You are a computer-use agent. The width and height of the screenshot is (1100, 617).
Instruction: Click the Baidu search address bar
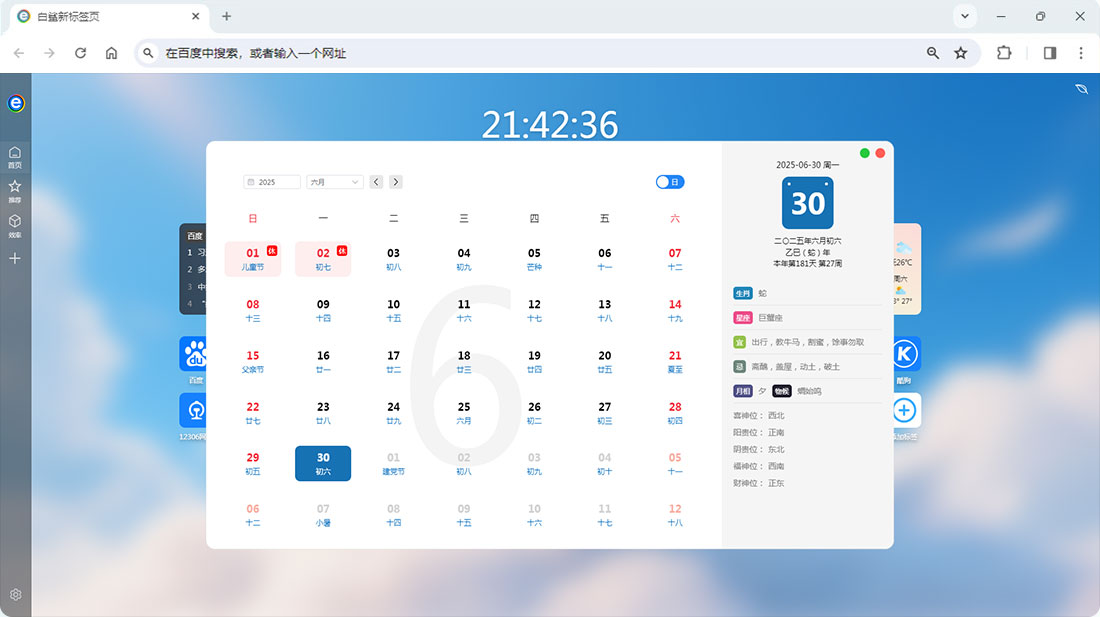click(400, 52)
